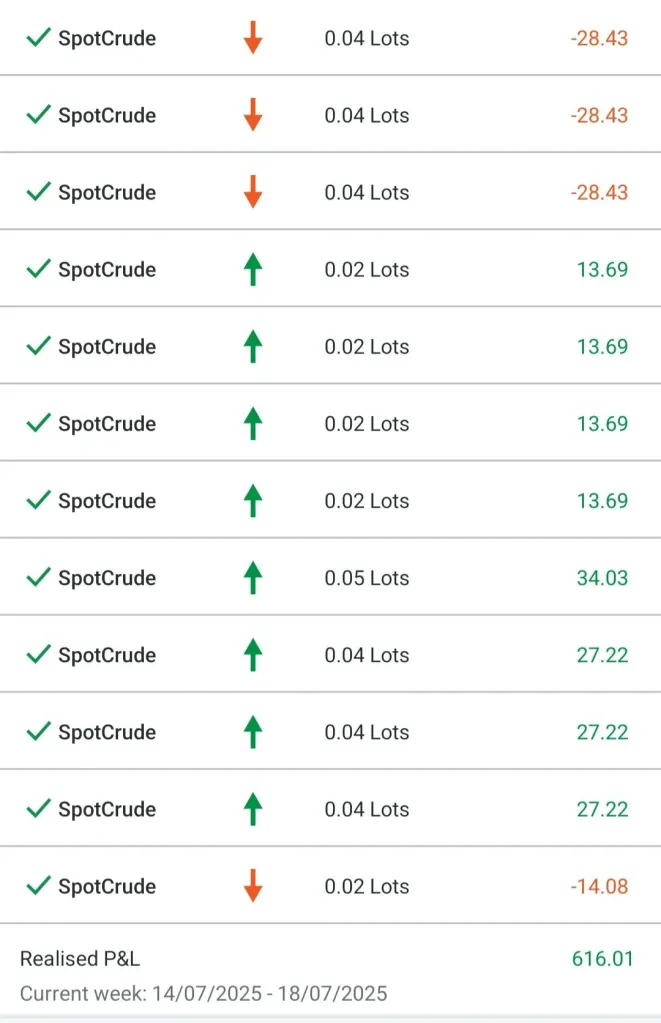Click the down arrow on the topmost -28.43 trade
Image resolution: width=661 pixels, height=1023 pixels.
click(x=253, y=38)
